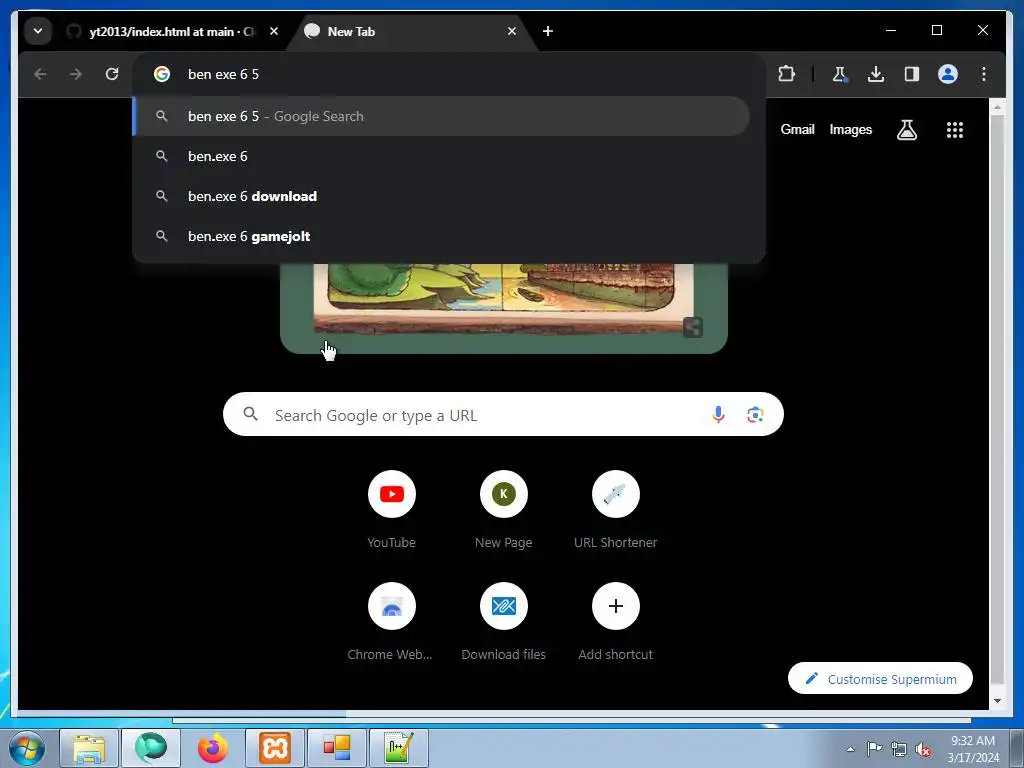Open Search Labs flask on page
This screenshot has width=1024, height=768.
tap(906, 130)
